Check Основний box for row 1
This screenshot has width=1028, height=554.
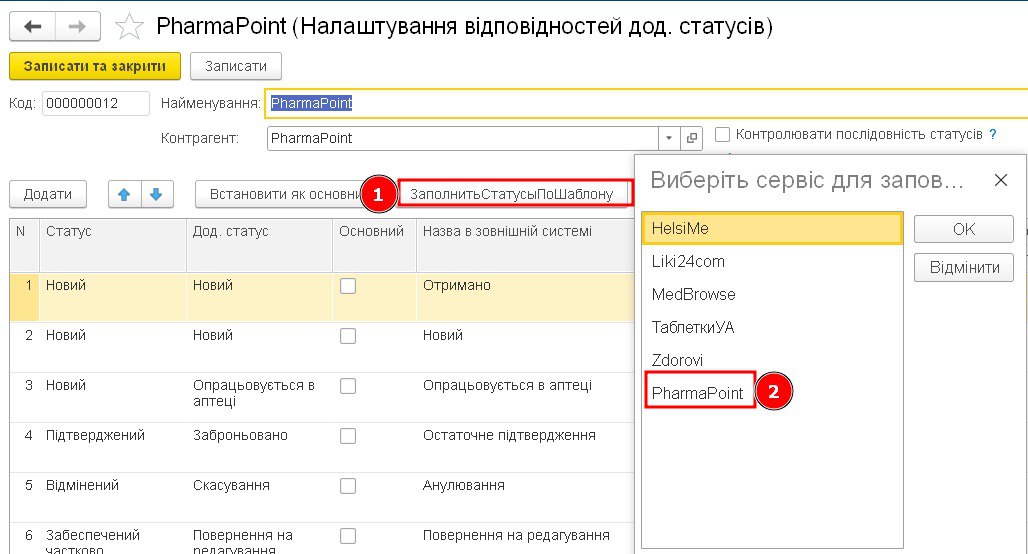coord(348,286)
